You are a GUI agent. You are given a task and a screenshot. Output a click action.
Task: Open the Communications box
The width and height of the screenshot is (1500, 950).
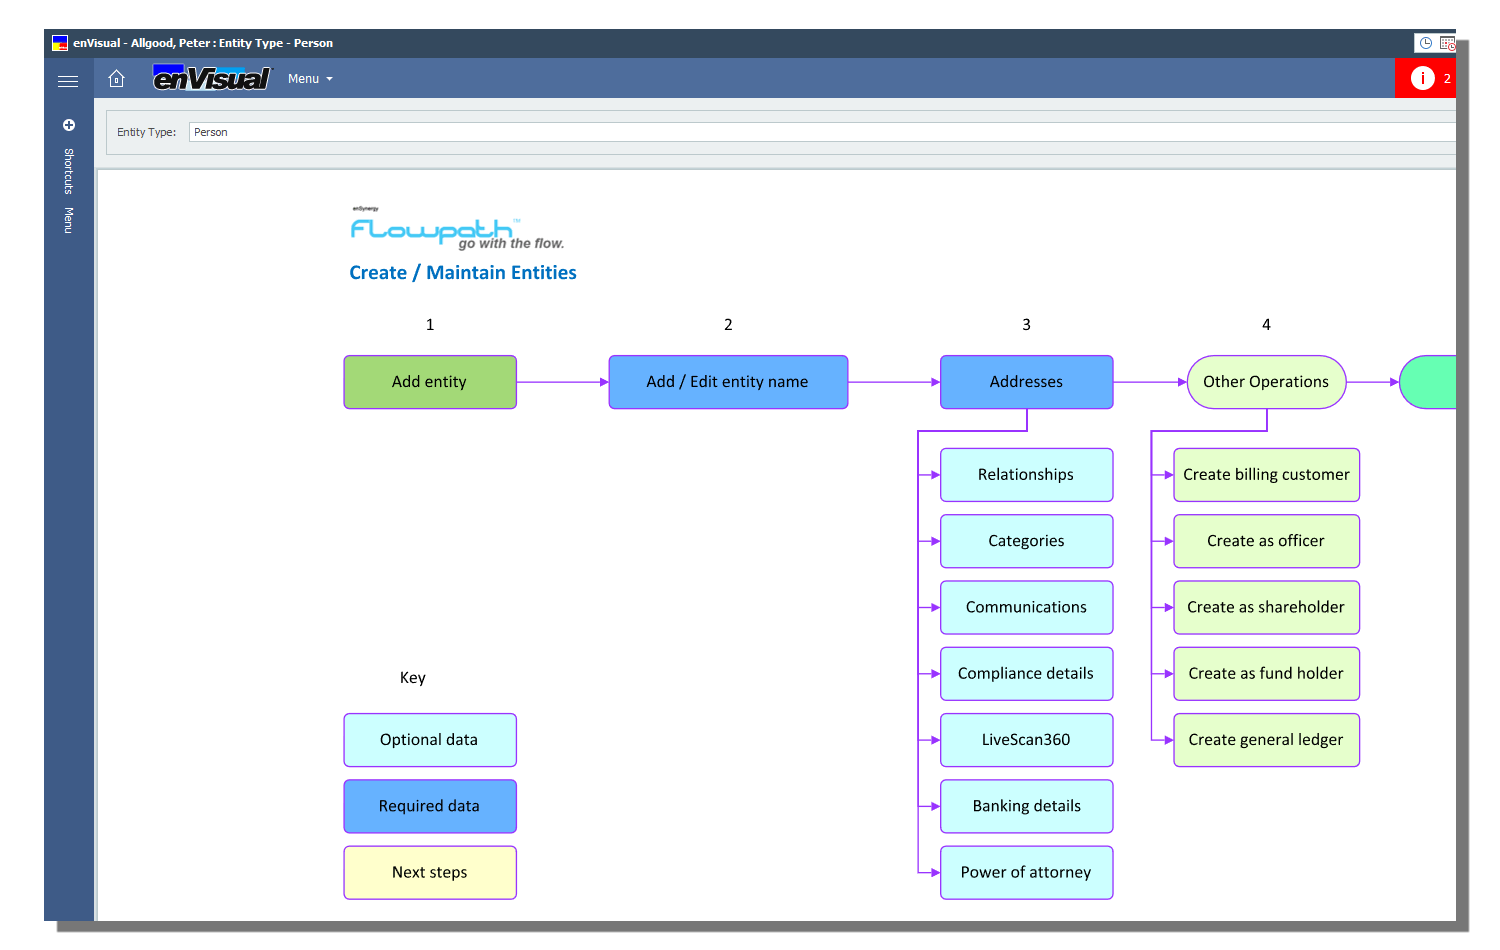click(x=1026, y=607)
